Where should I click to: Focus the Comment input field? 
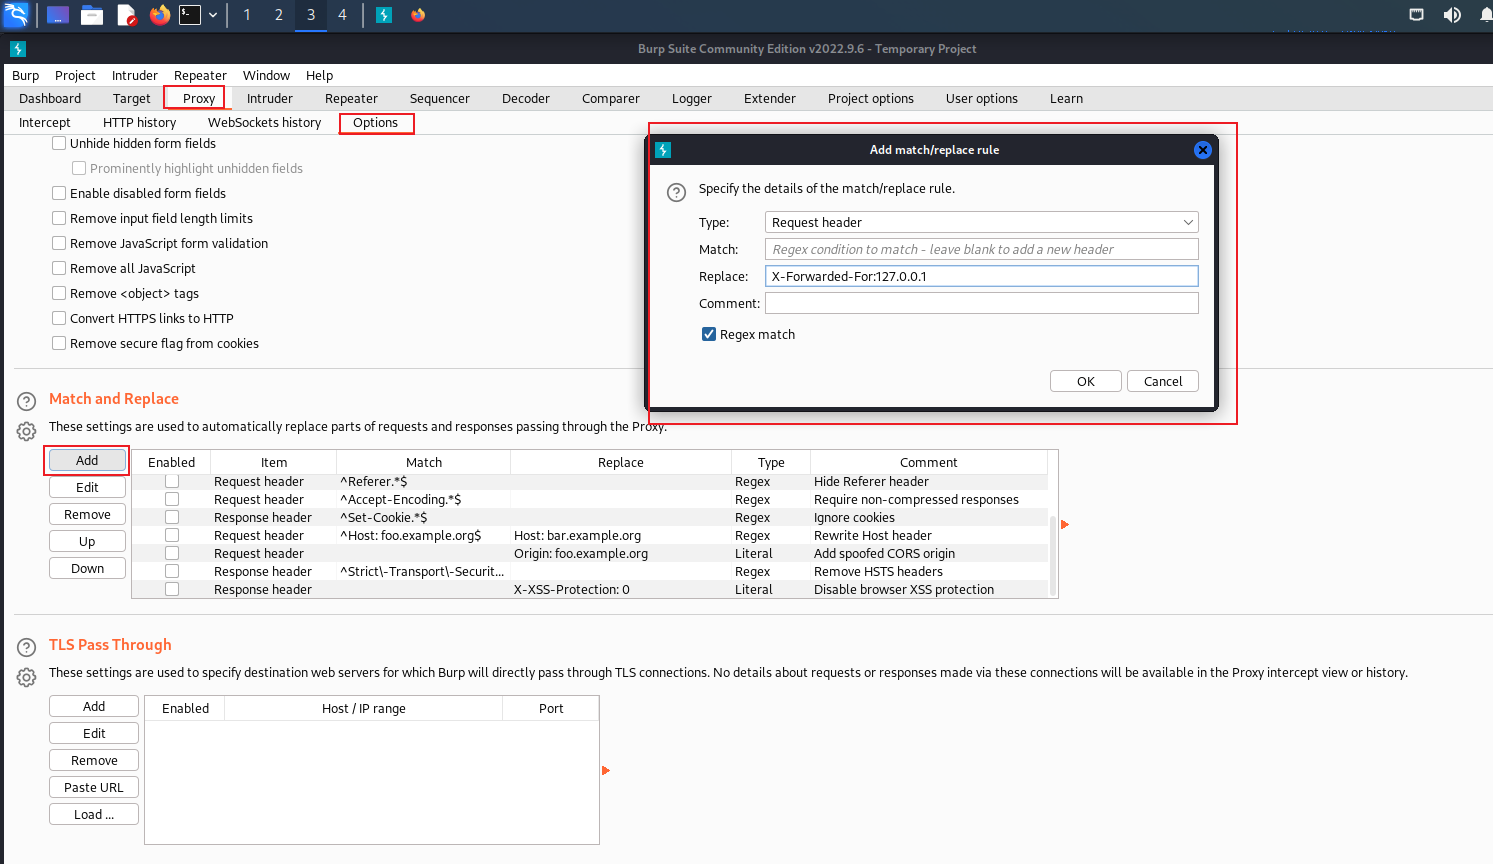point(982,303)
